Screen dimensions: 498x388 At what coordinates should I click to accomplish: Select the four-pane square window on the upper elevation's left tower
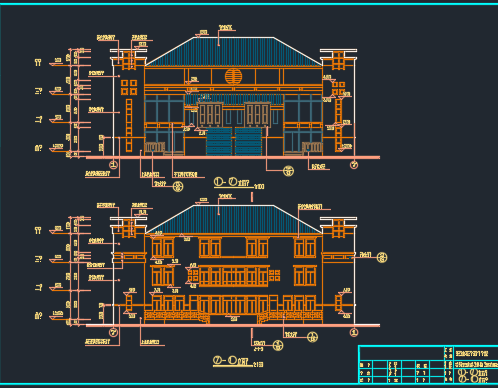click(129, 87)
